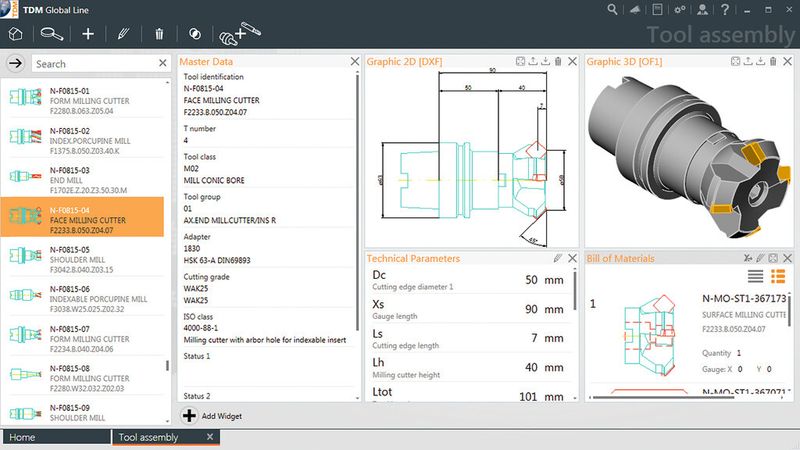
Task: Click the Lh milling cutter height value 40
Action: (531, 367)
